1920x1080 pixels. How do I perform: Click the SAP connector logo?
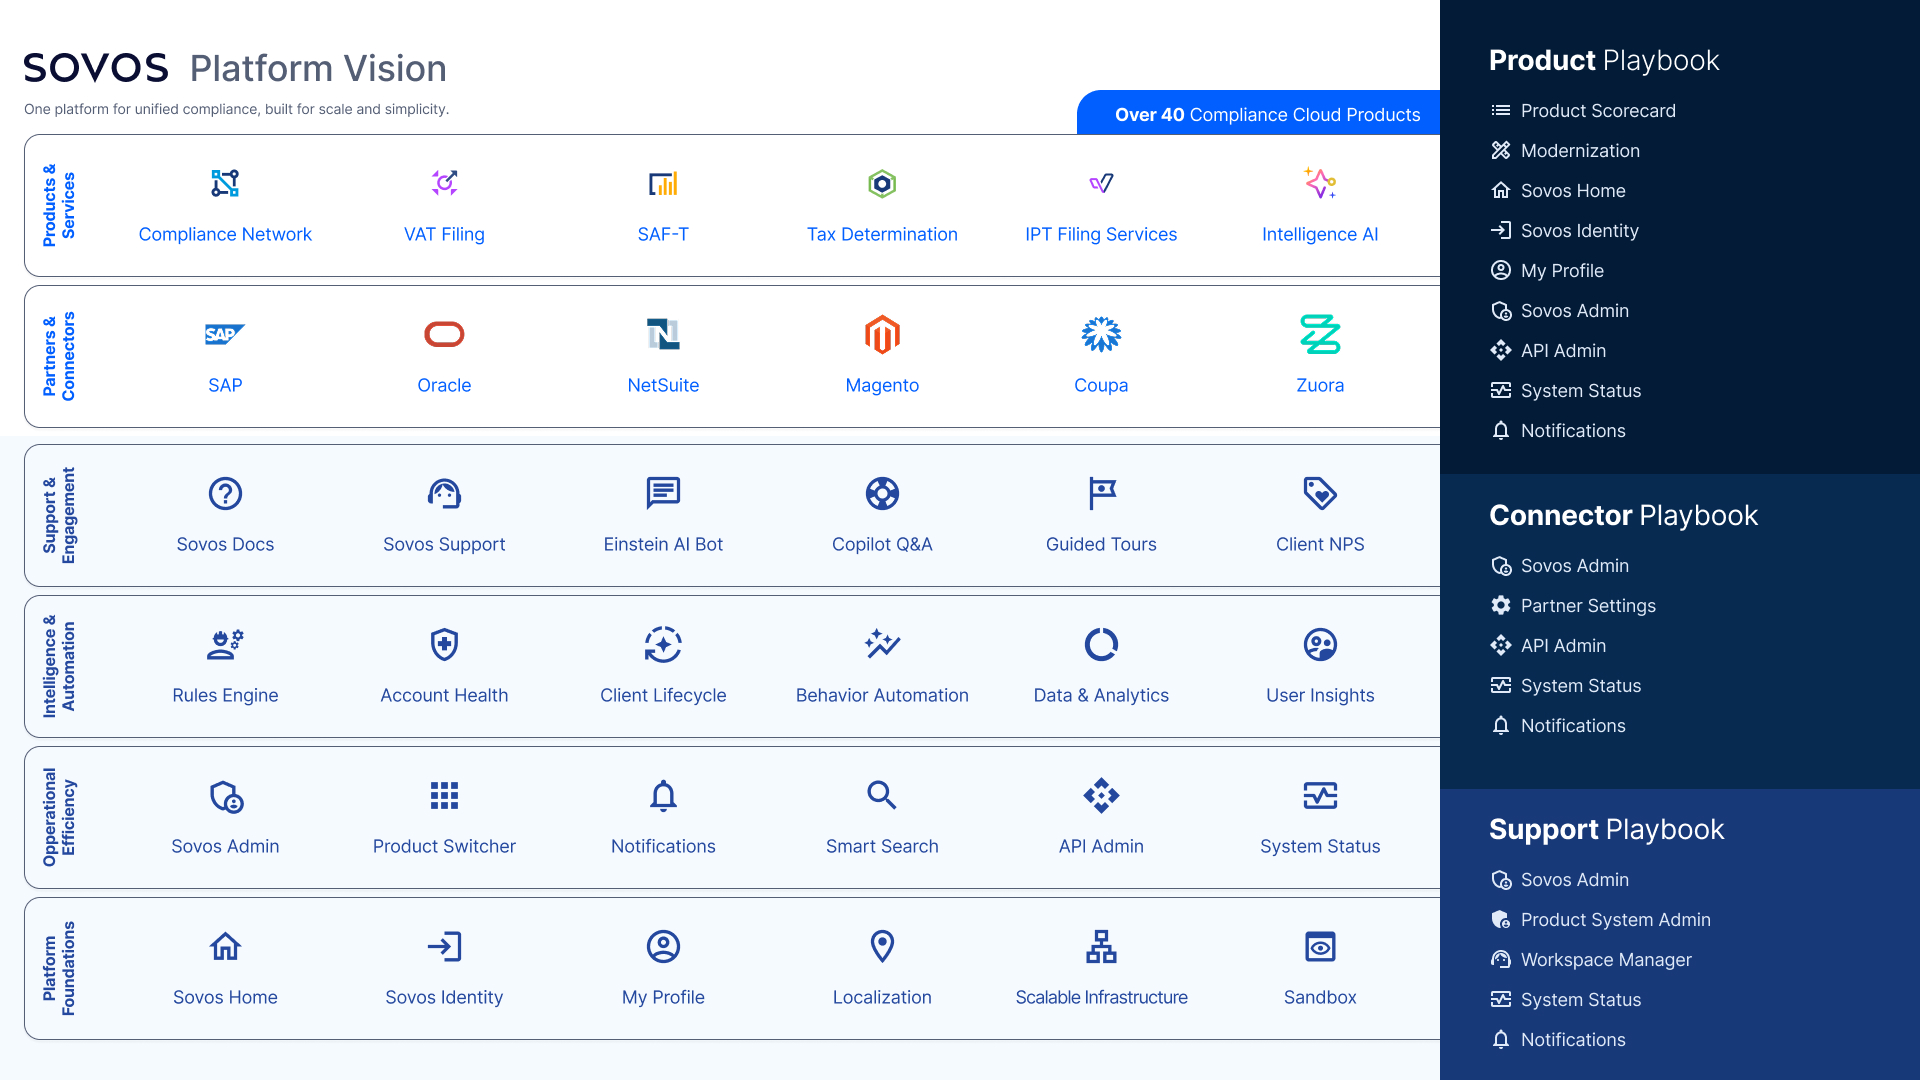225,334
